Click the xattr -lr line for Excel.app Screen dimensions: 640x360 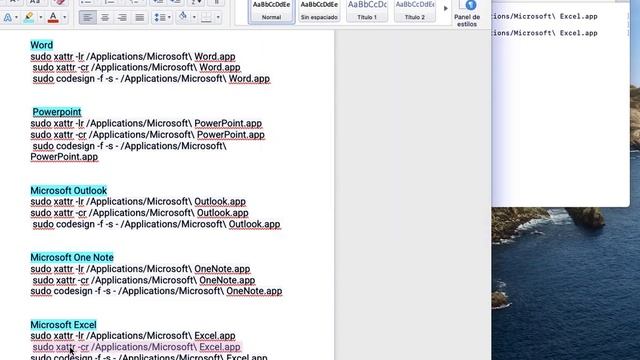[x=133, y=336]
